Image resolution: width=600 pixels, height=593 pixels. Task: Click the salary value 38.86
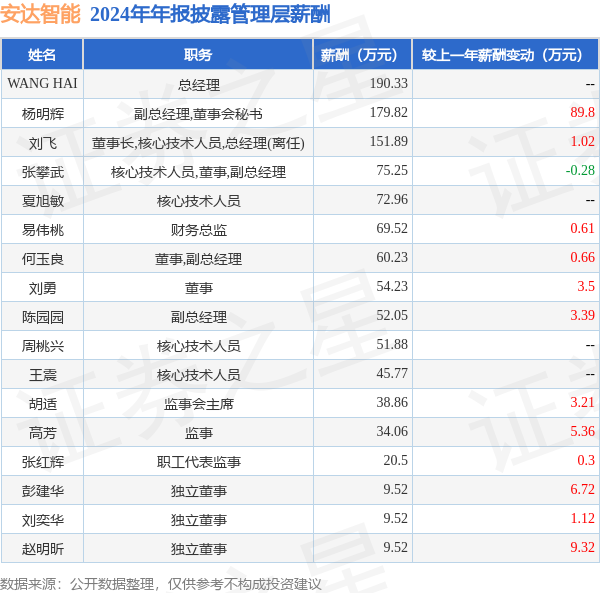(392, 403)
